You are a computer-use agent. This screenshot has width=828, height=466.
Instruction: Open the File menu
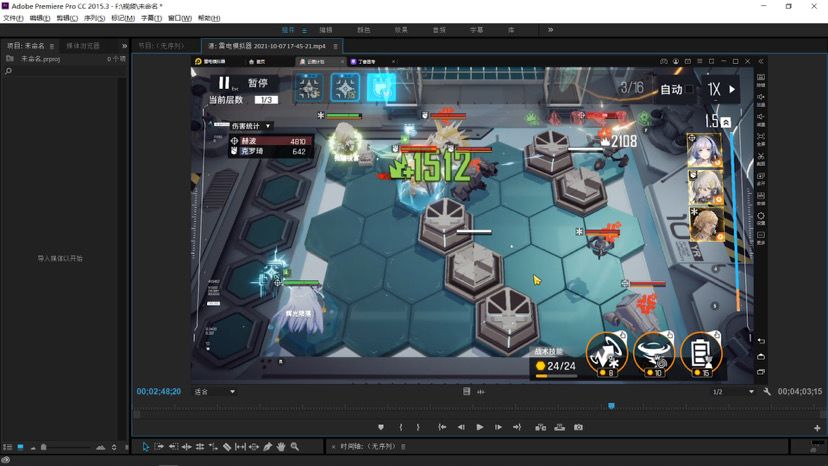(x=13, y=18)
